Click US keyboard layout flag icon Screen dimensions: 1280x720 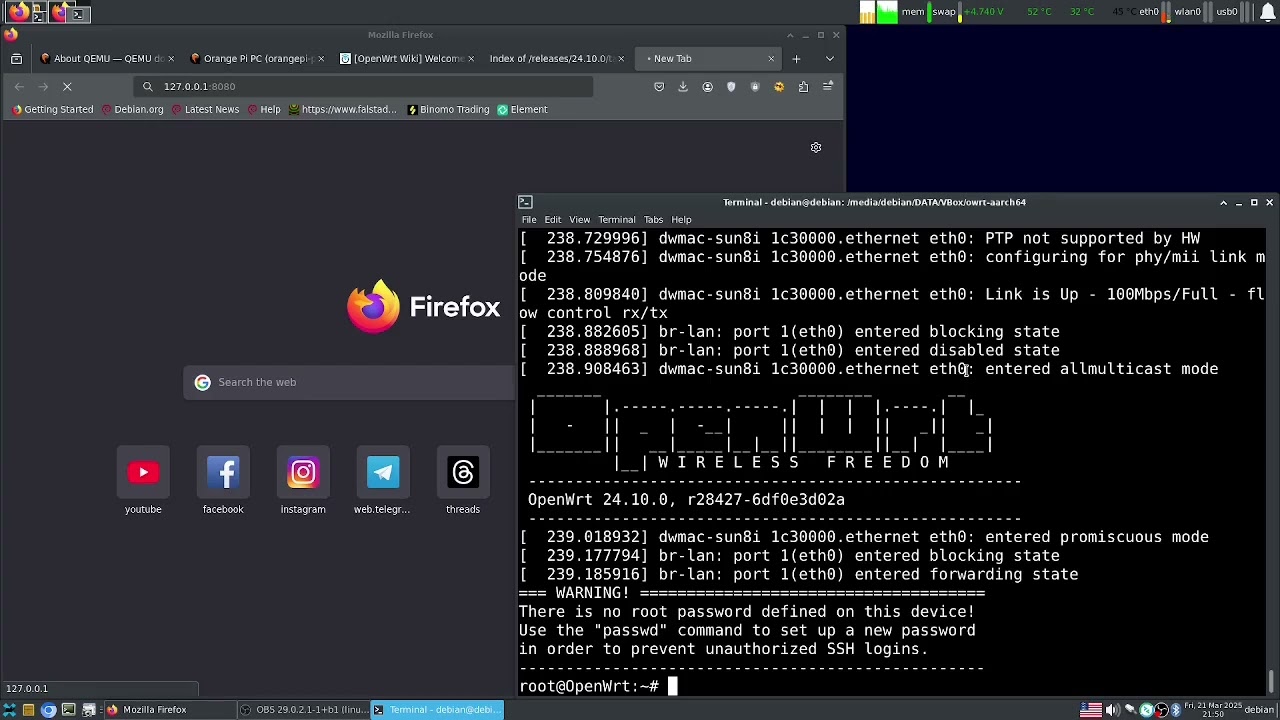[x=1091, y=710]
